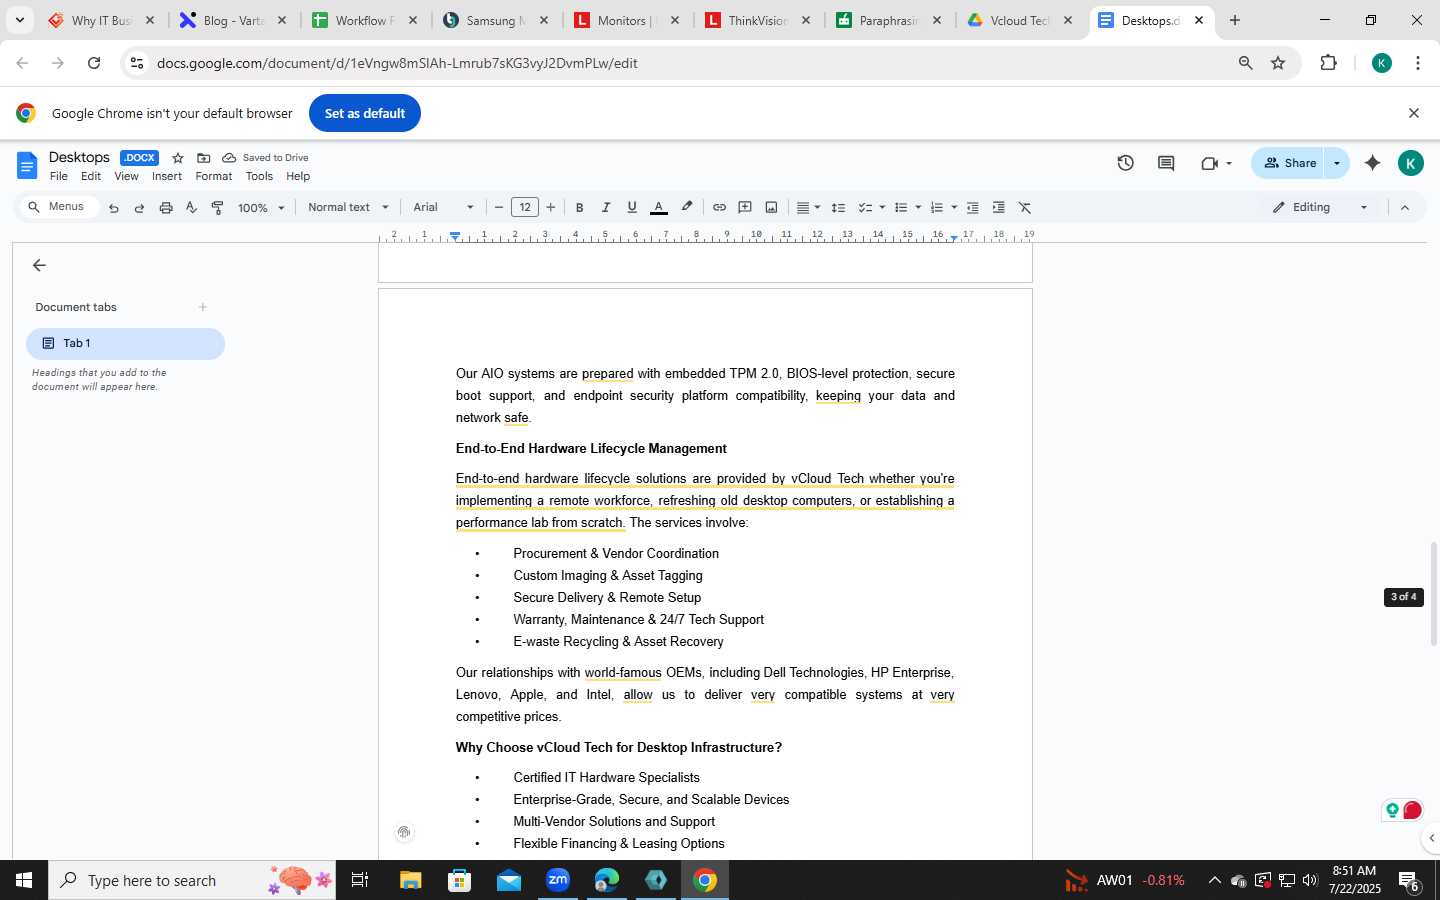Open Share options dropdown arrow
Image resolution: width=1440 pixels, height=900 pixels.
point(1337,163)
